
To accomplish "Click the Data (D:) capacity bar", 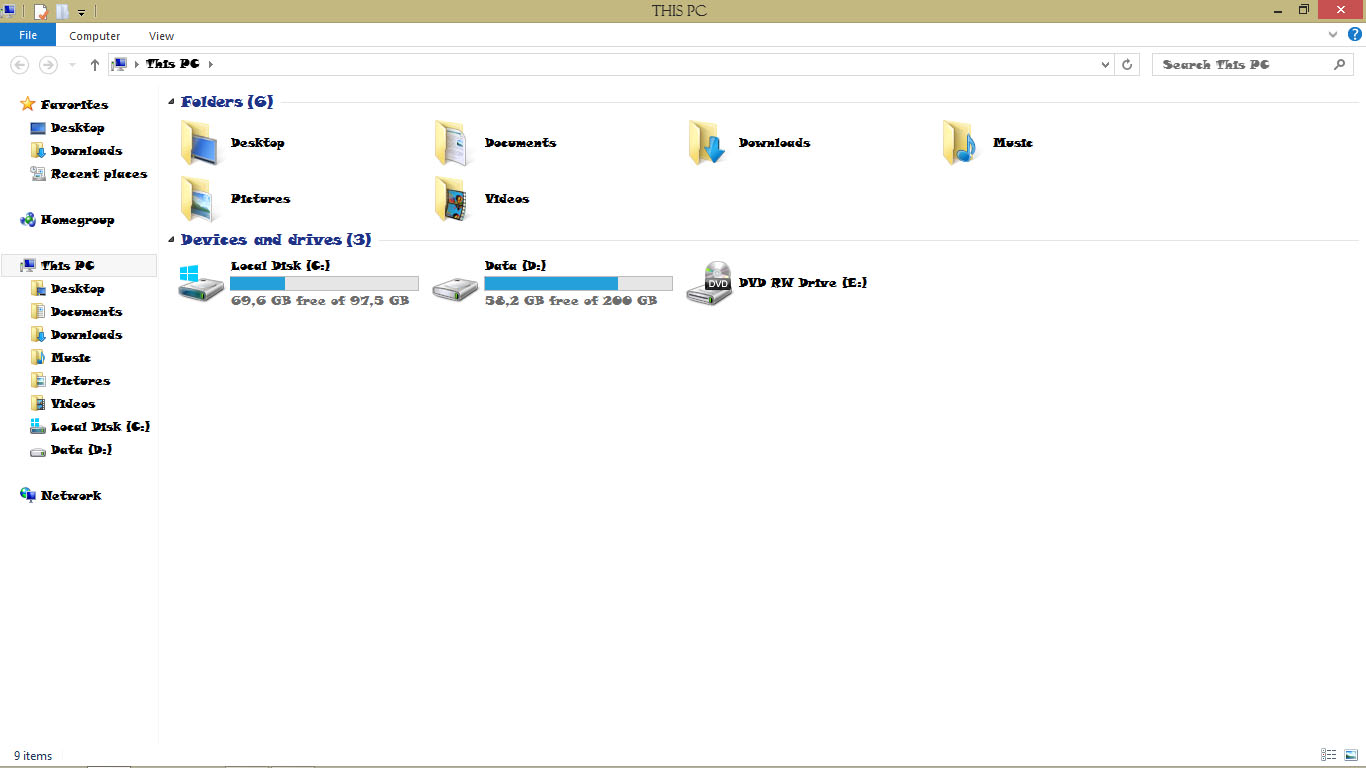I will coord(578,282).
